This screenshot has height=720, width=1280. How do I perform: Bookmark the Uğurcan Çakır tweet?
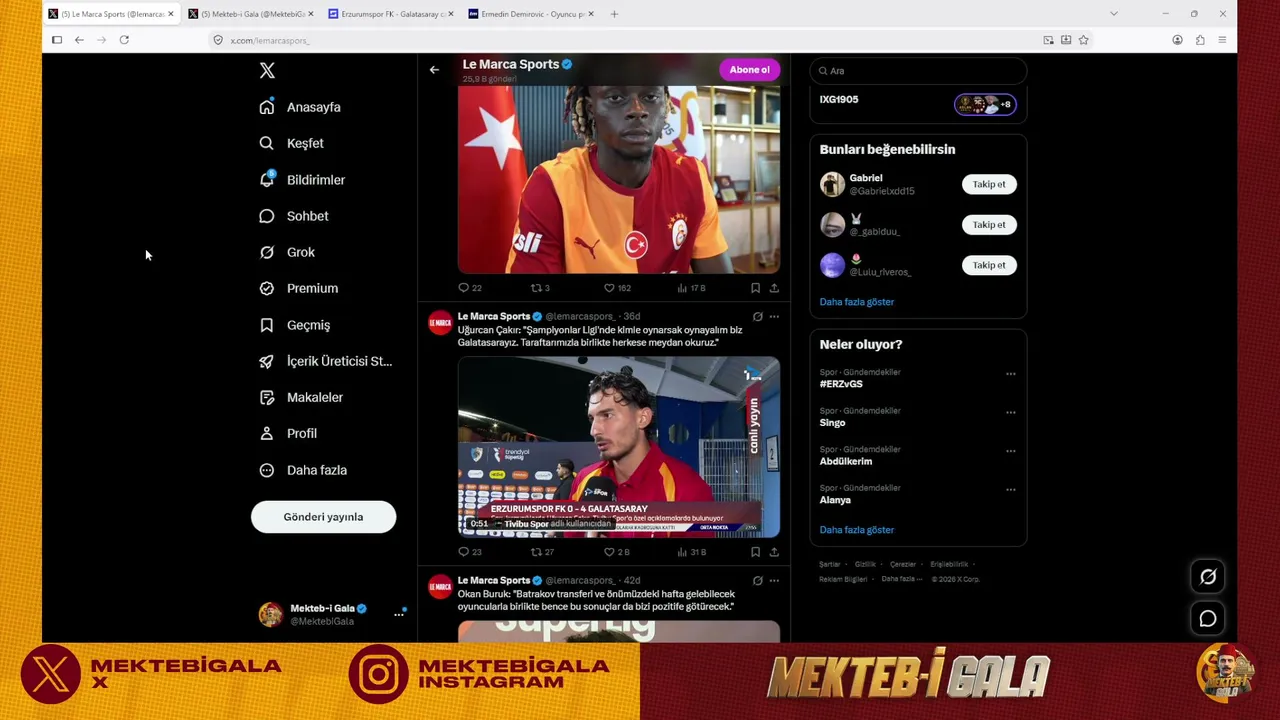pyautogui.click(x=755, y=552)
